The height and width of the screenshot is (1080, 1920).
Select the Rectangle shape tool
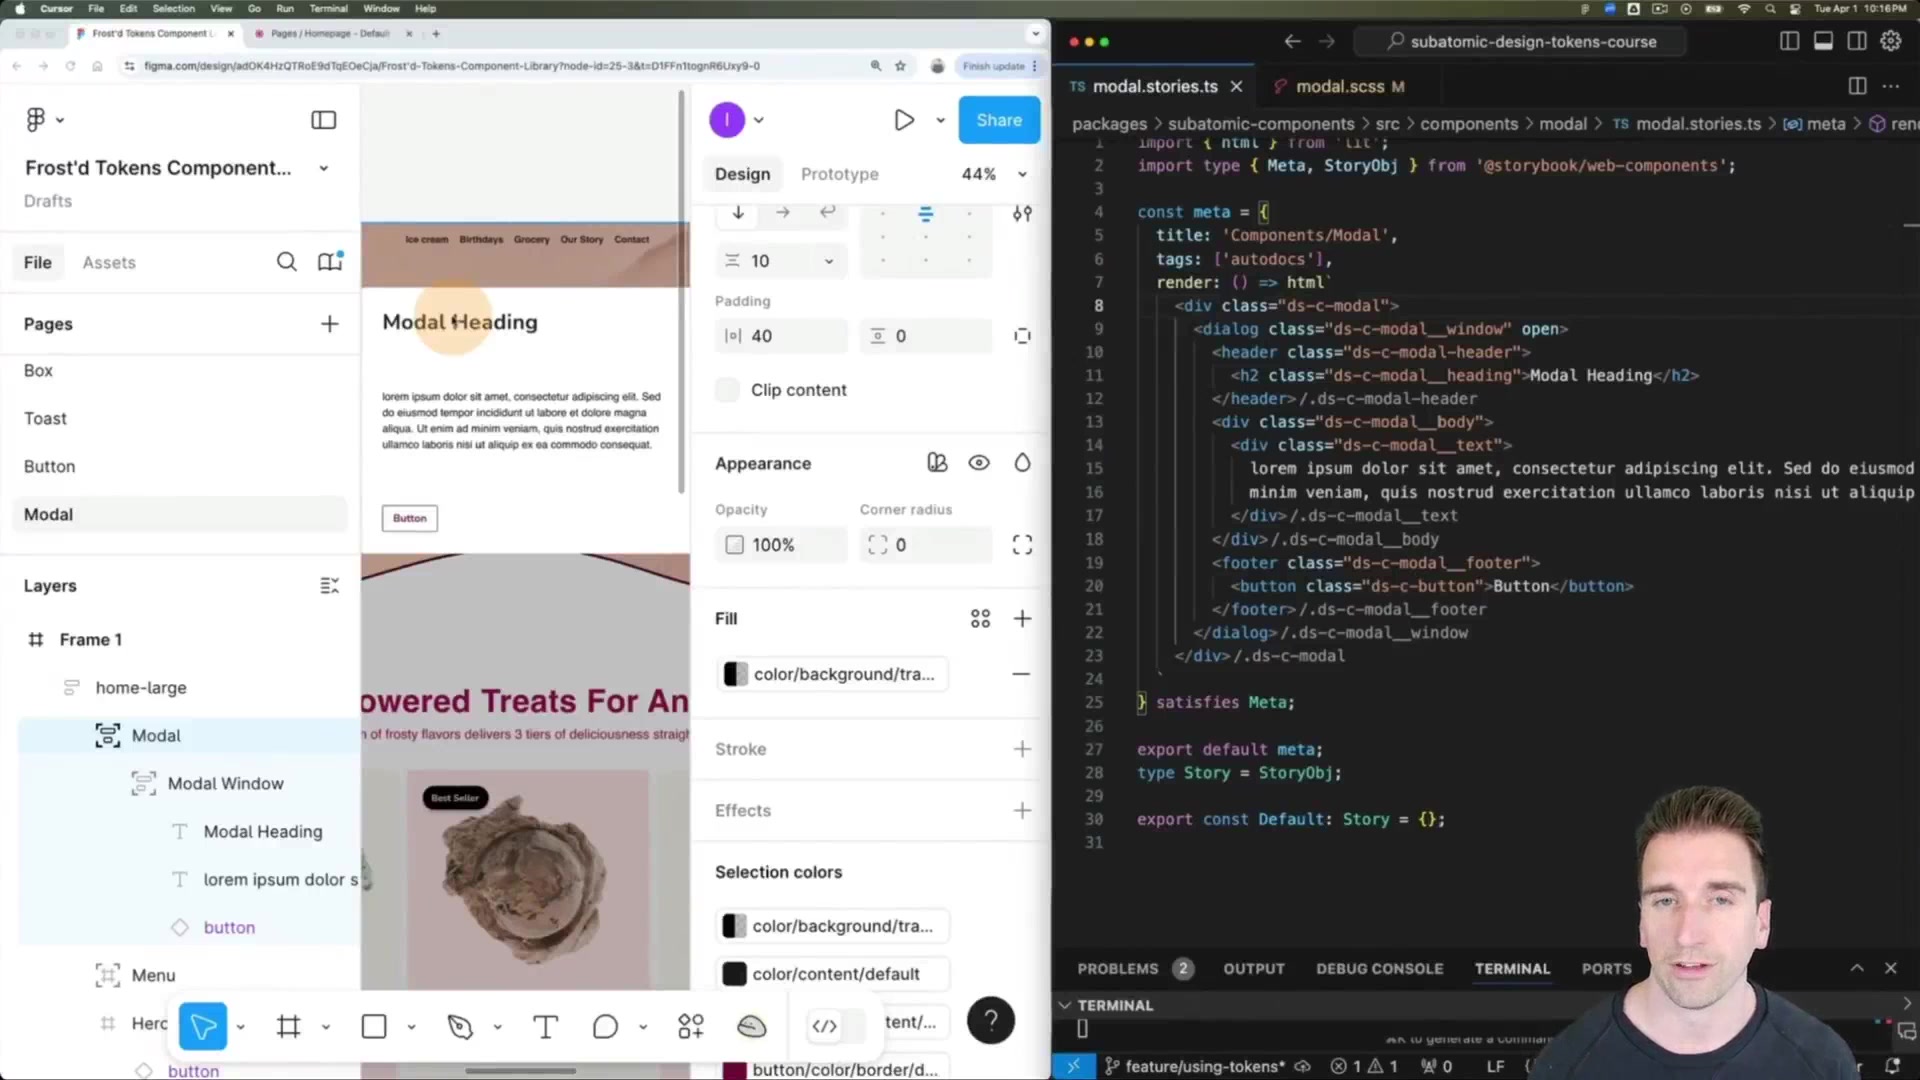pyautogui.click(x=374, y=1027)
